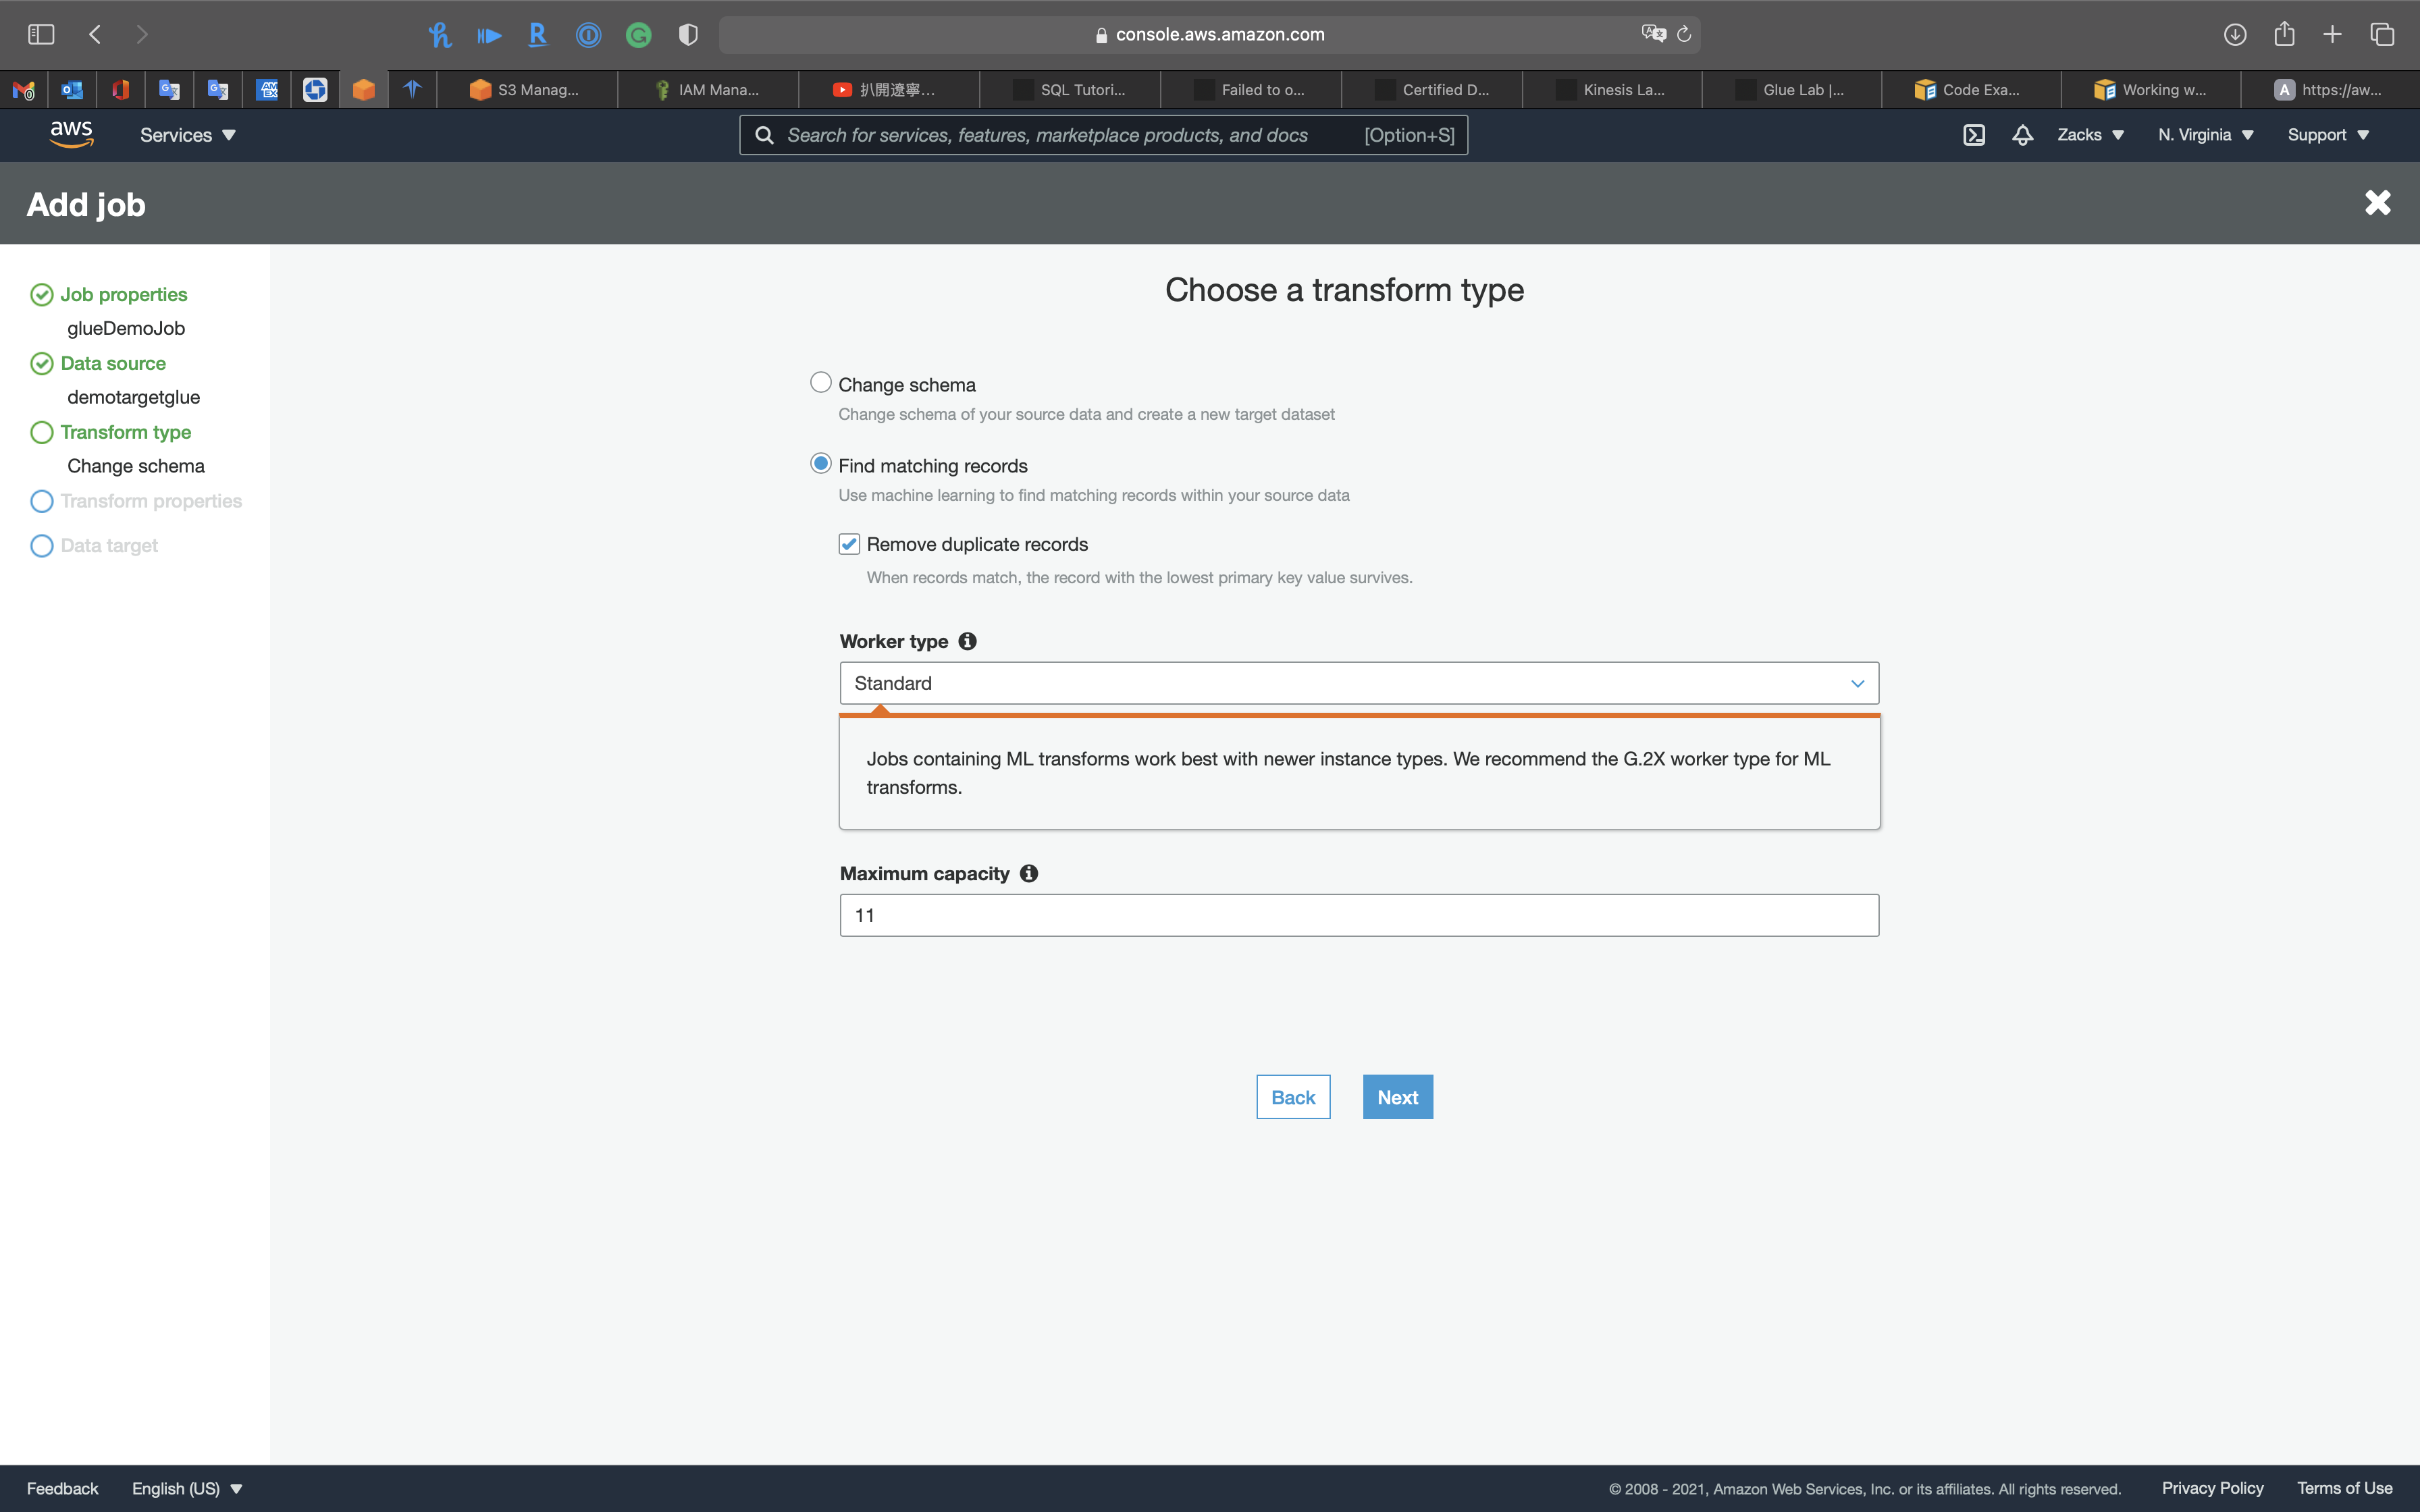Click the Back button
The width and height of the screenshot is (2420, 1512).
[x=1292, y=1097]
